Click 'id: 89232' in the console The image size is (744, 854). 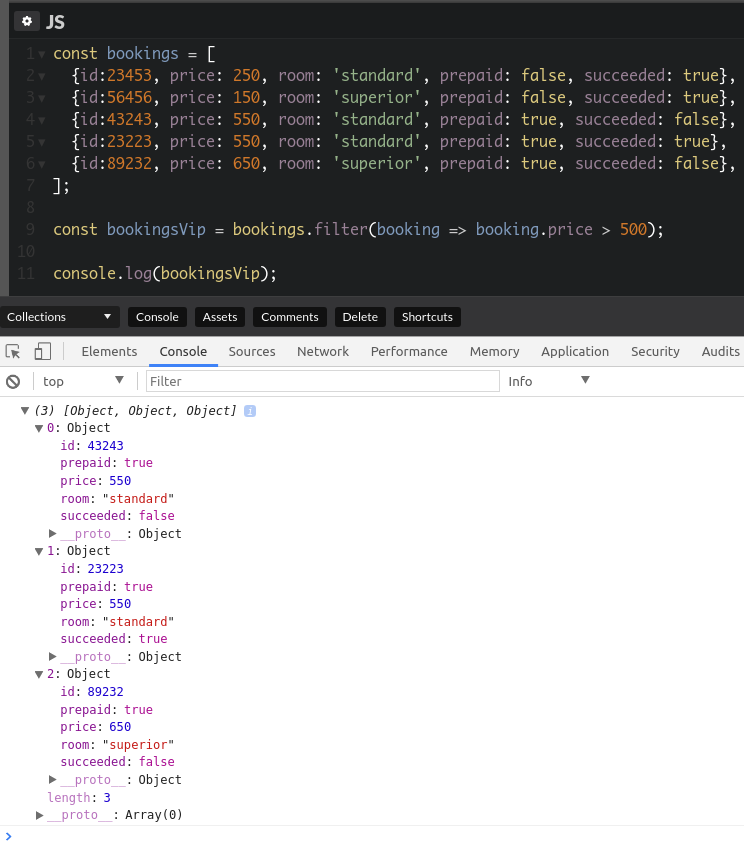coord(92,692)
